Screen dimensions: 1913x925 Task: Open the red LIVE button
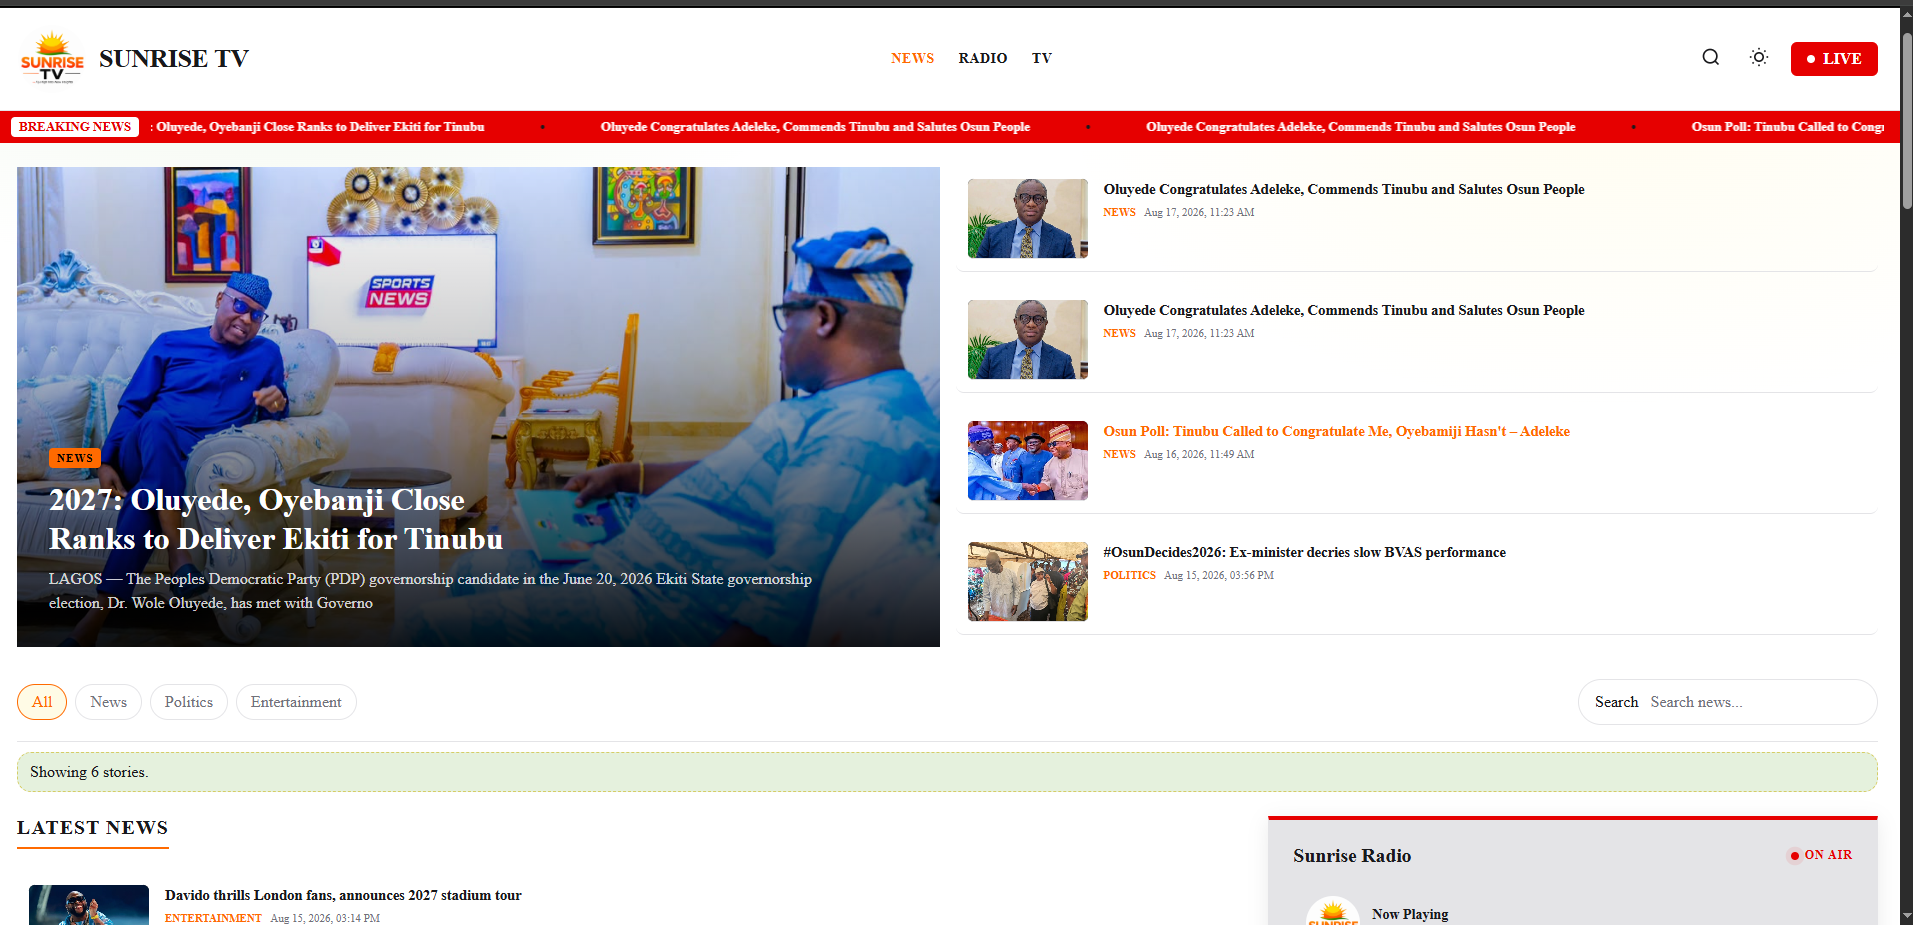pyautogui.click(x=1833, y=59)
